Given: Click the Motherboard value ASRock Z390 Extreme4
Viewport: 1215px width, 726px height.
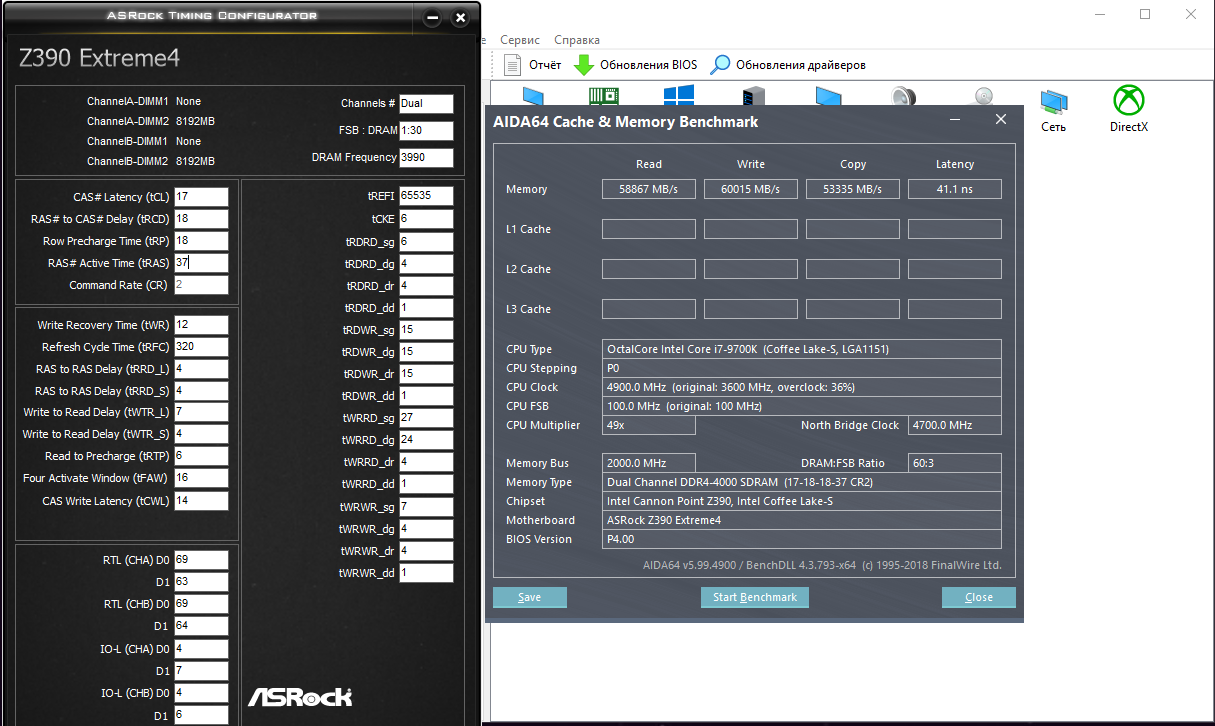Looking at the screenshot, I should [803, 520].
